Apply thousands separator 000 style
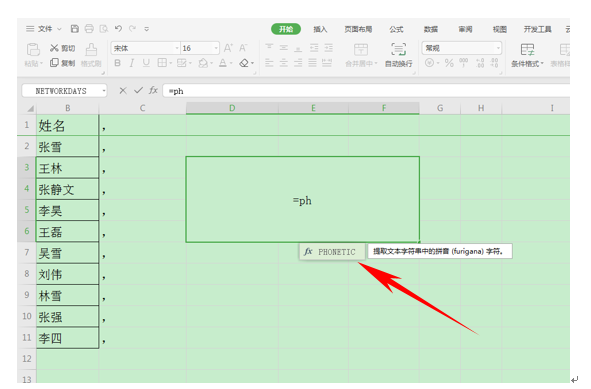Viewport: 591px width, 389px height. pos(464,63)
